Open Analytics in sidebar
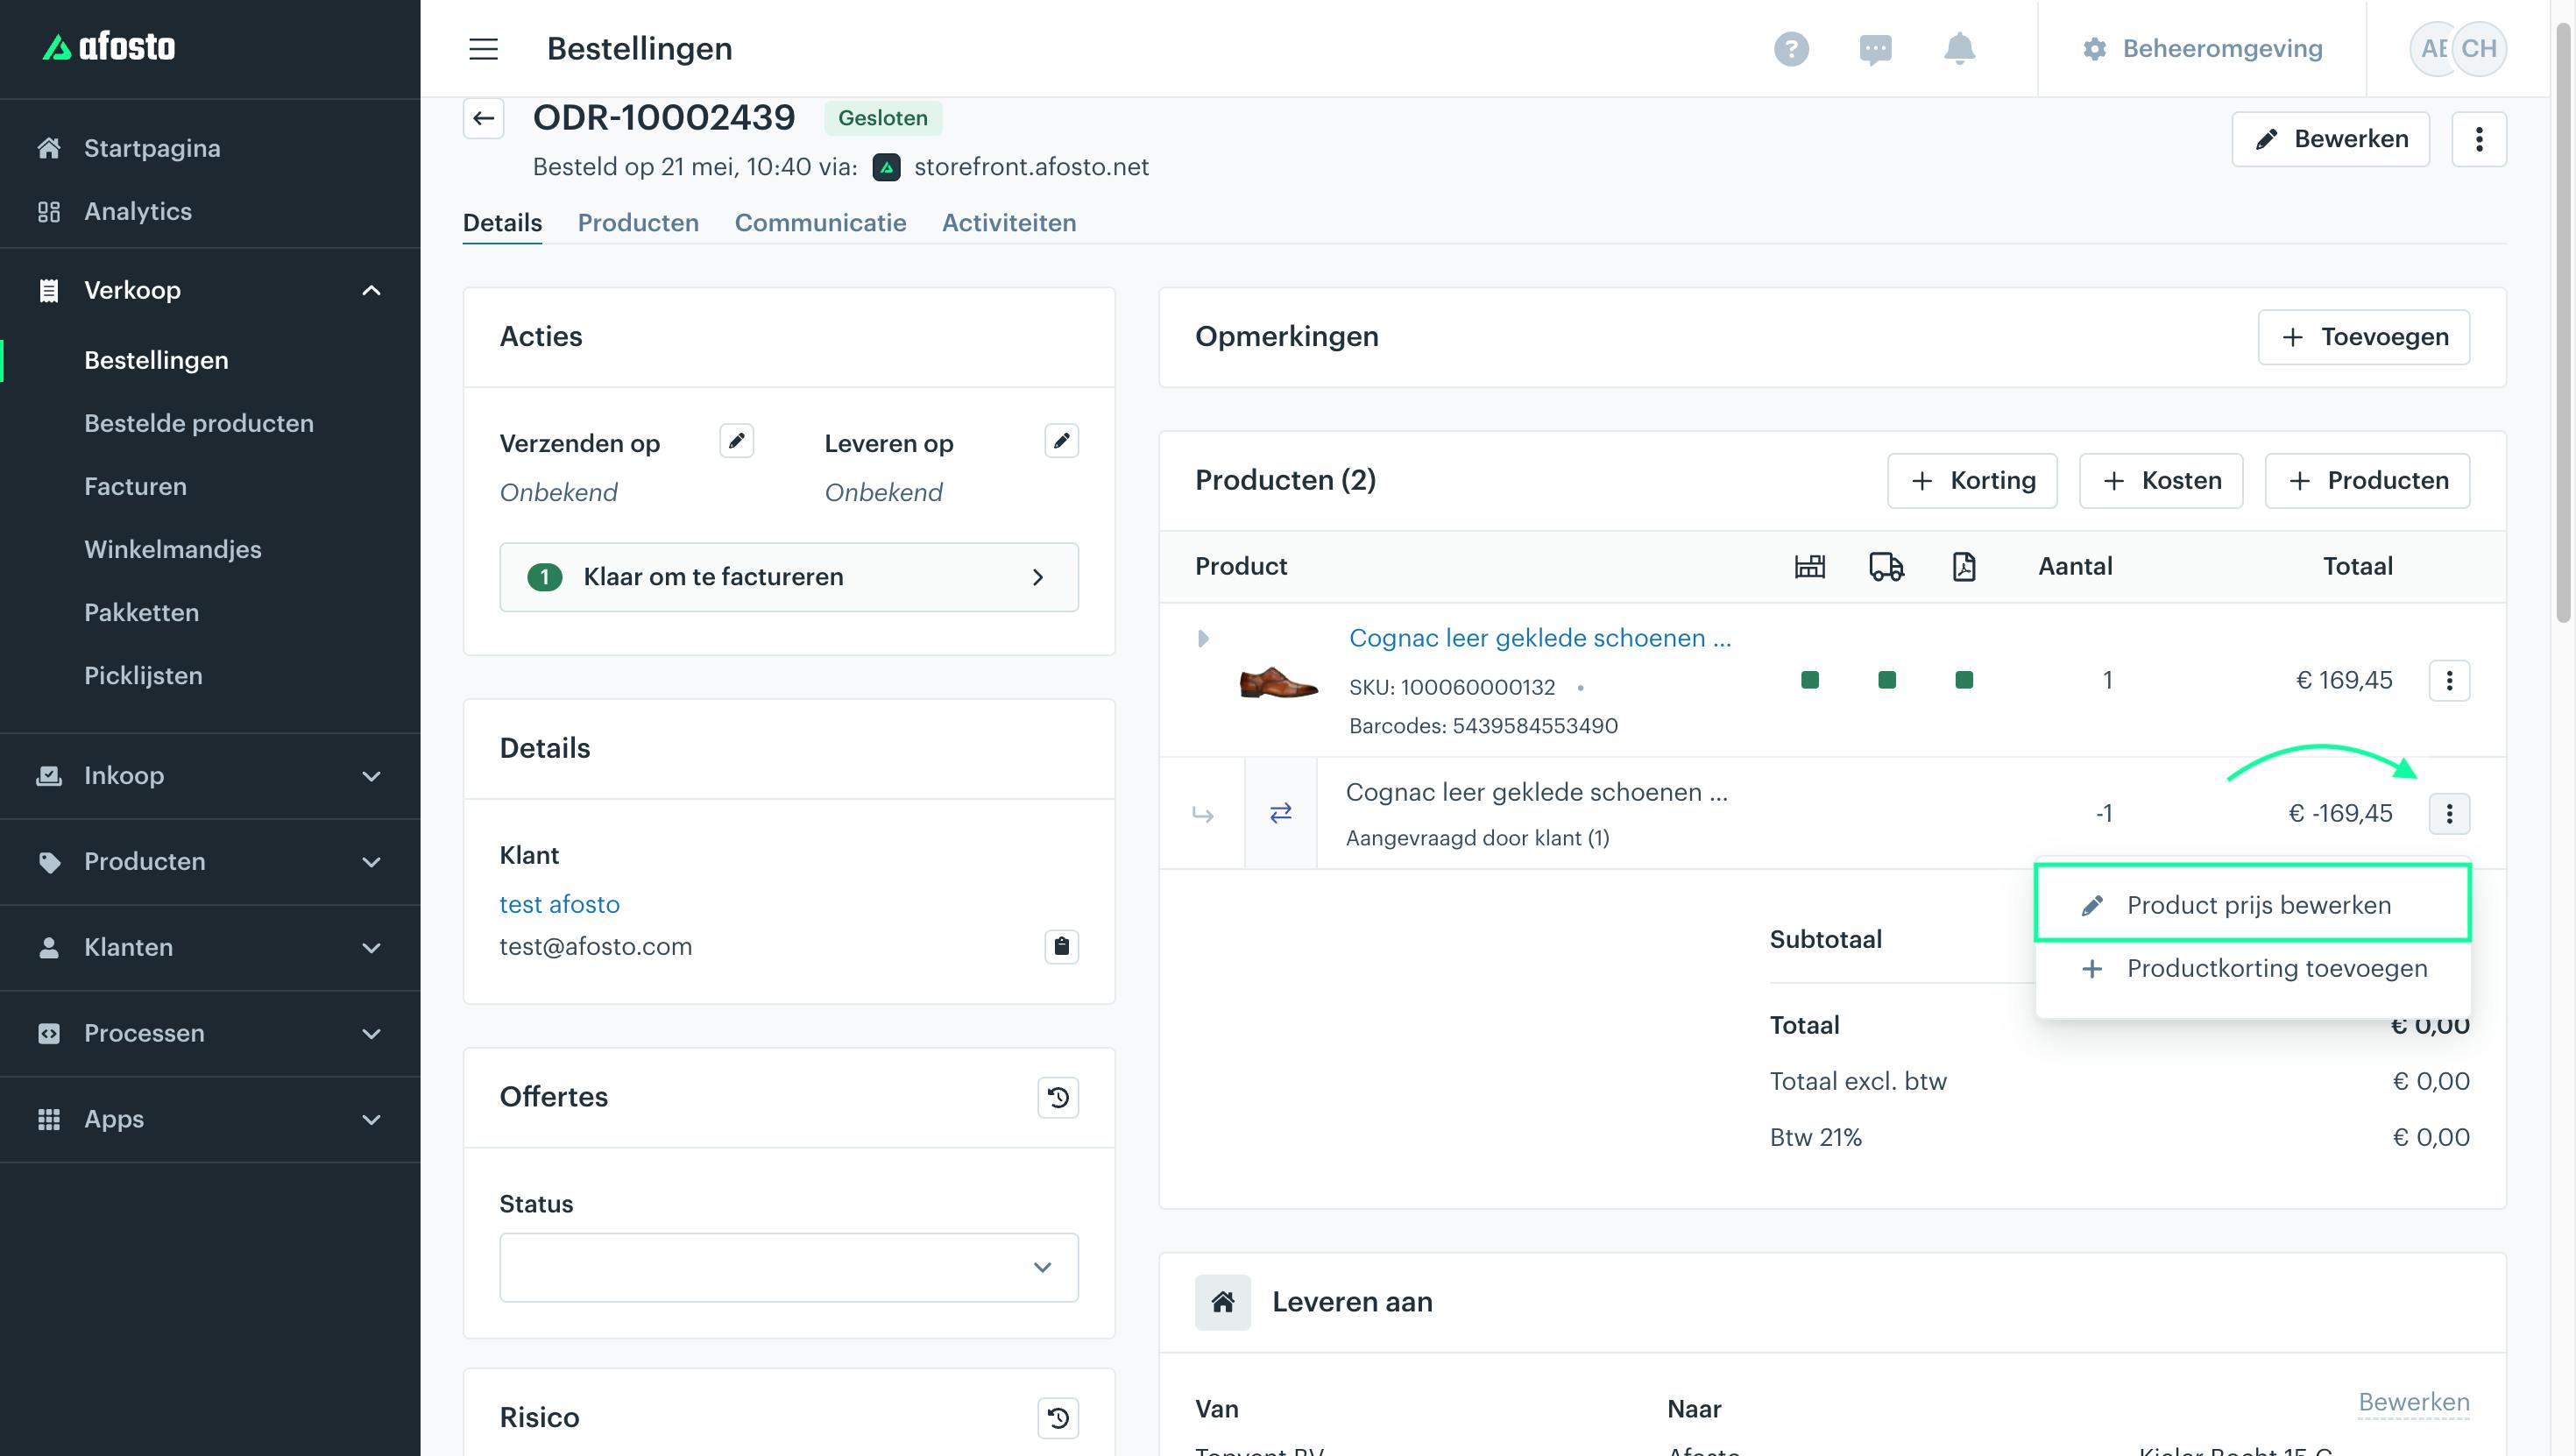The width and height of the screenshot is (2576, 1456). (138, 211)
